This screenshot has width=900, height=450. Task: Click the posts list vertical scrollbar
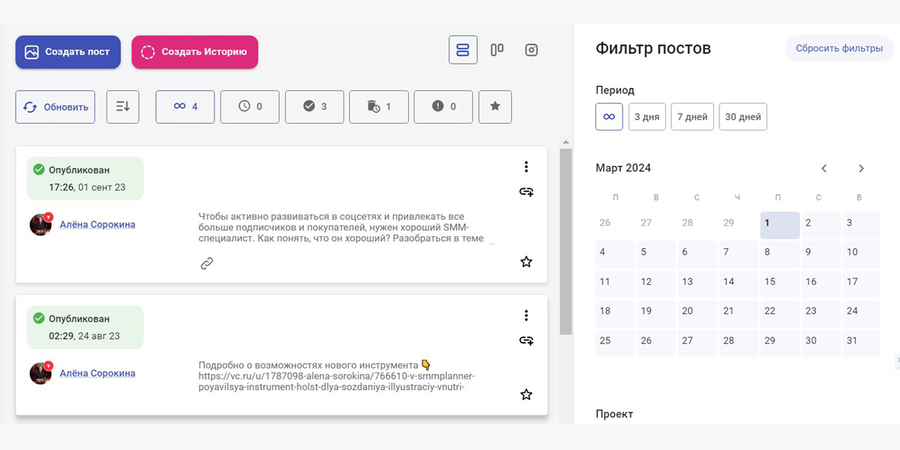coord(565,240)
